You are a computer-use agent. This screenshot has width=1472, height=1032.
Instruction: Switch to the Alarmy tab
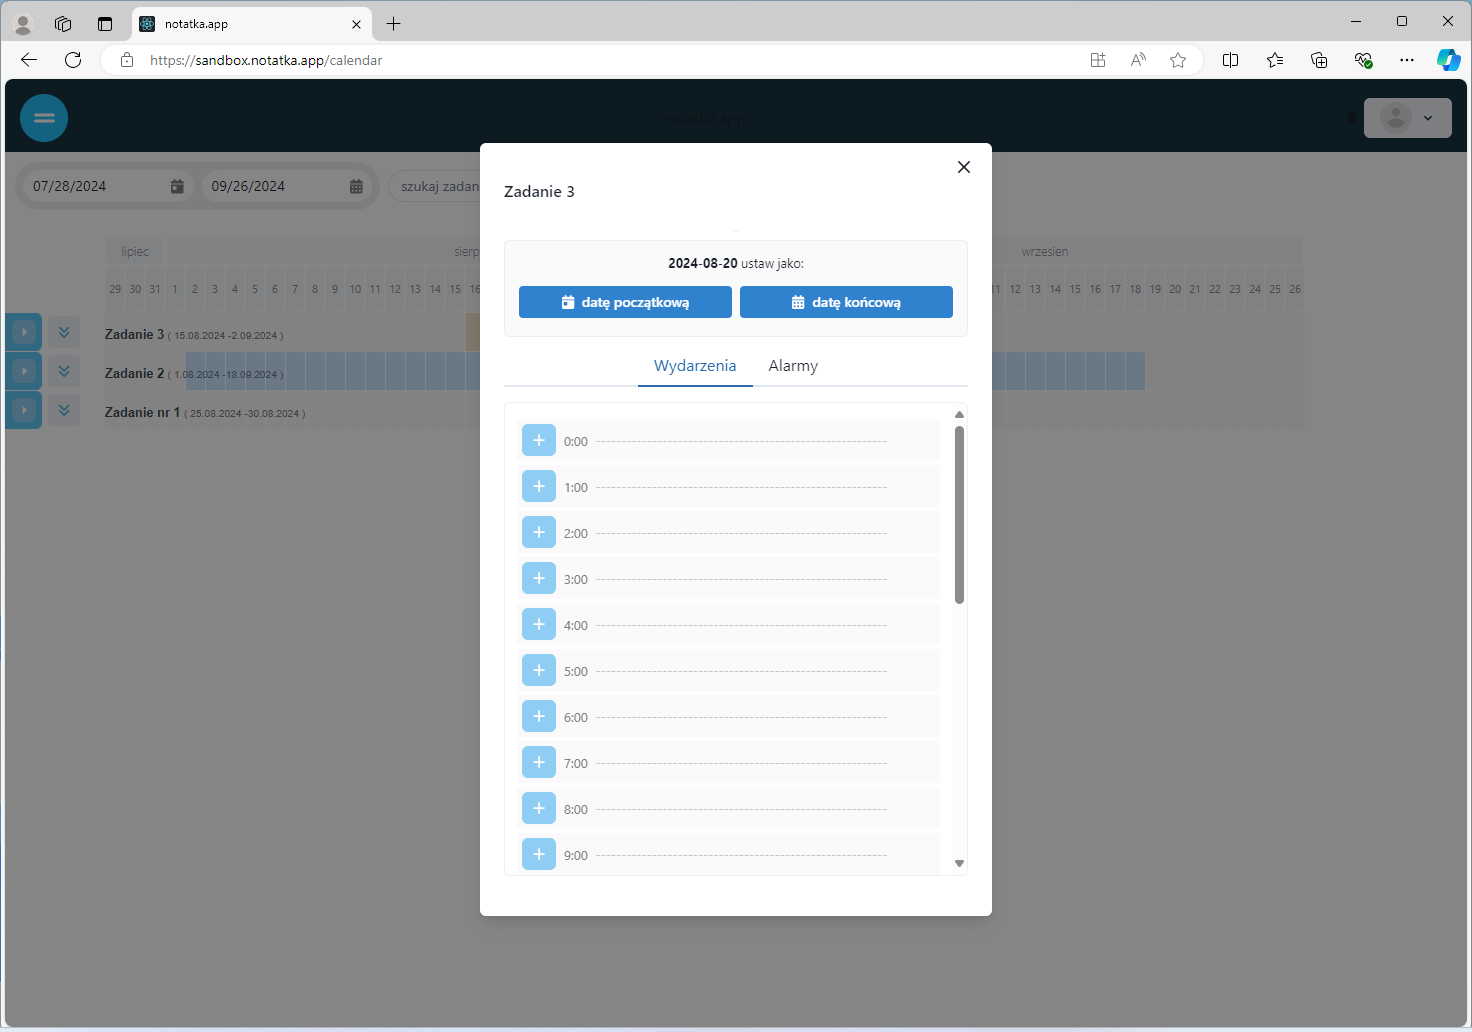(x=792, y=366)
